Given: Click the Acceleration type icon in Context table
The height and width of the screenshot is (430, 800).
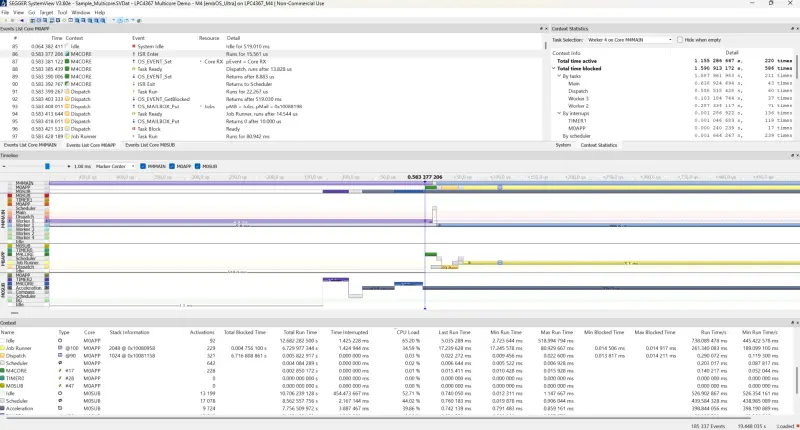Looking at the screenshot, I should pos(60,409).
